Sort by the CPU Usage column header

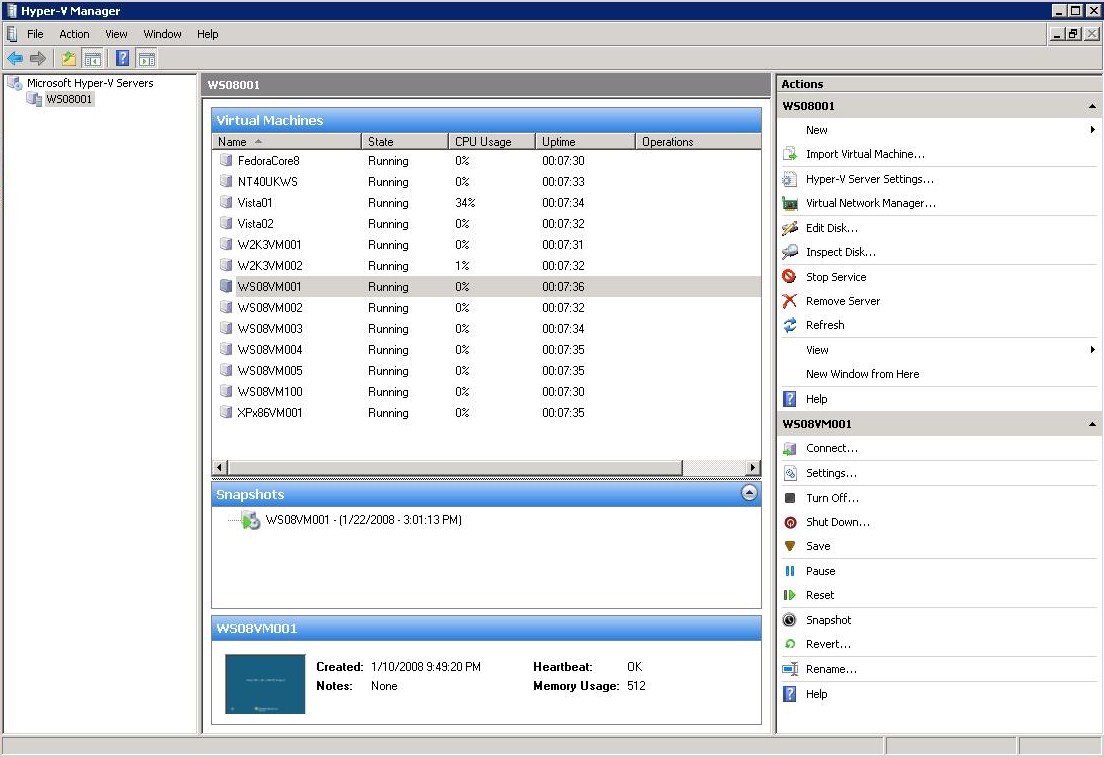[491, 142]
